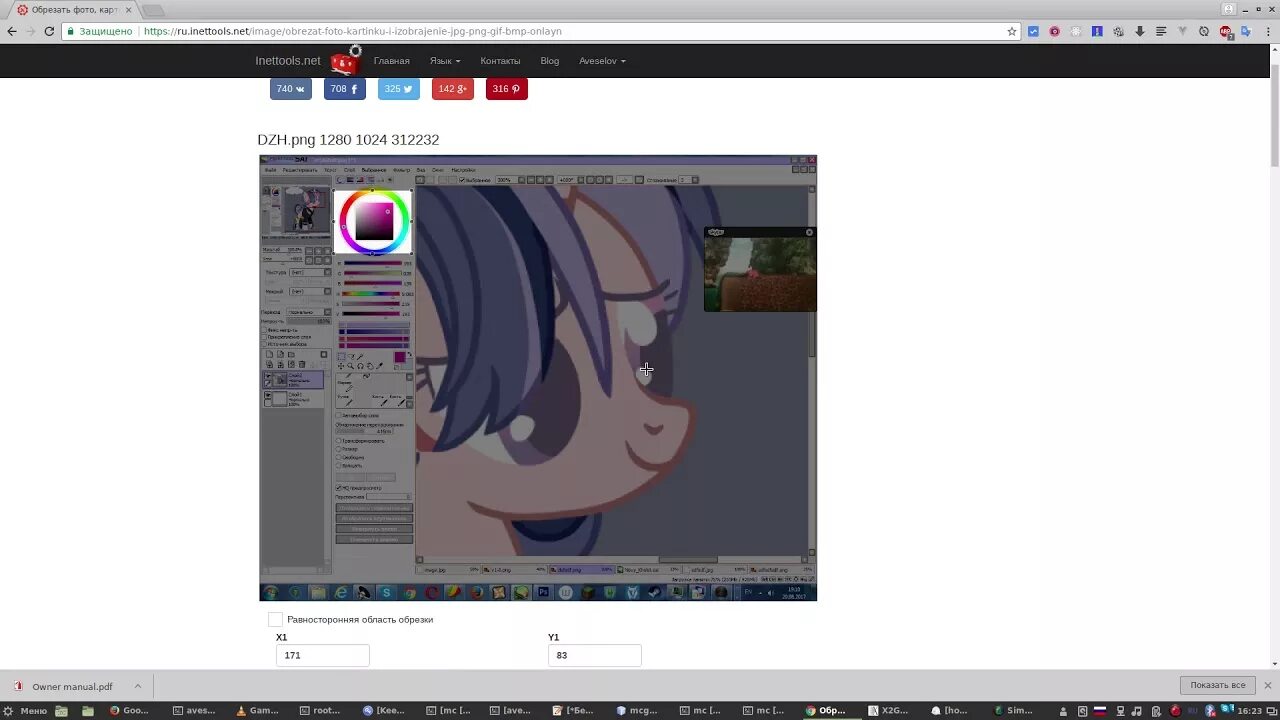Click the X1 input field with 171
Viewport: 1280px width, 720px height.
323,655
